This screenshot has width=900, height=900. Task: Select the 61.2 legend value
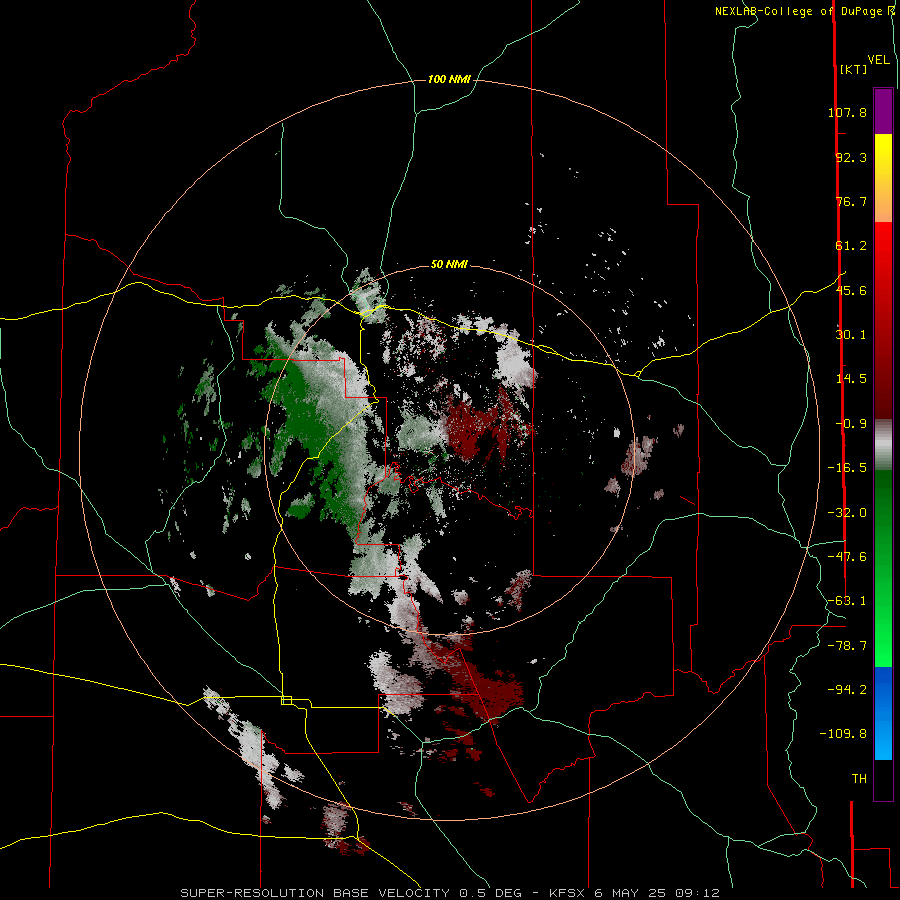click(851, 246)
